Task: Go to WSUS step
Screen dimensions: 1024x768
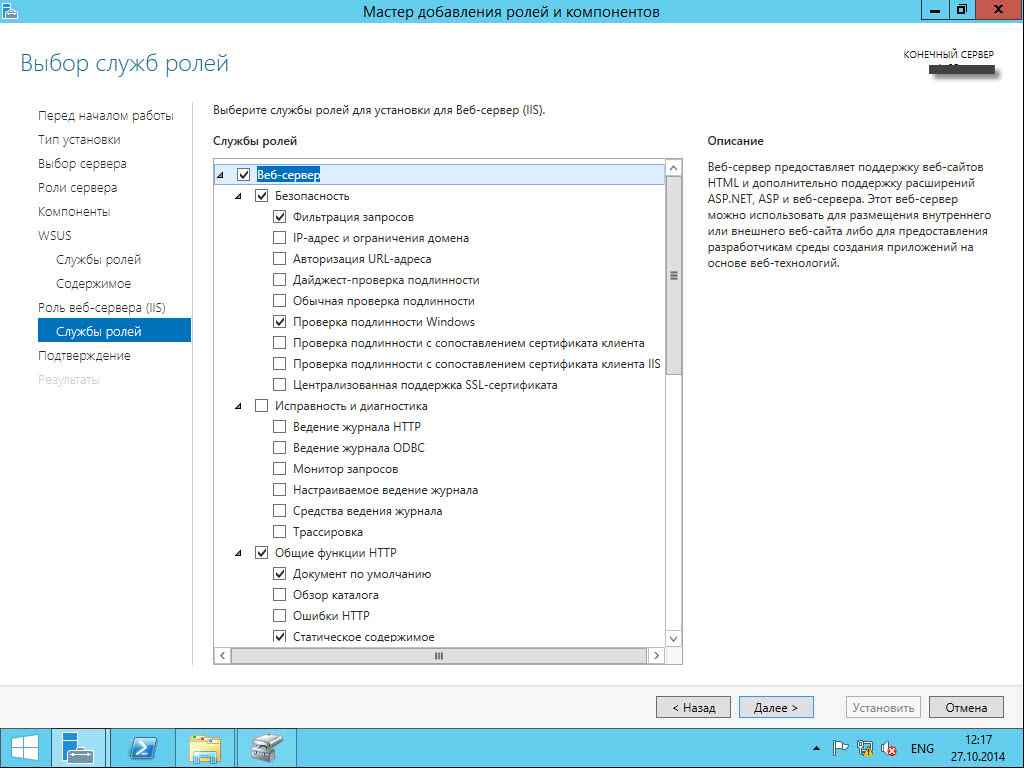Action: [55, 235]
